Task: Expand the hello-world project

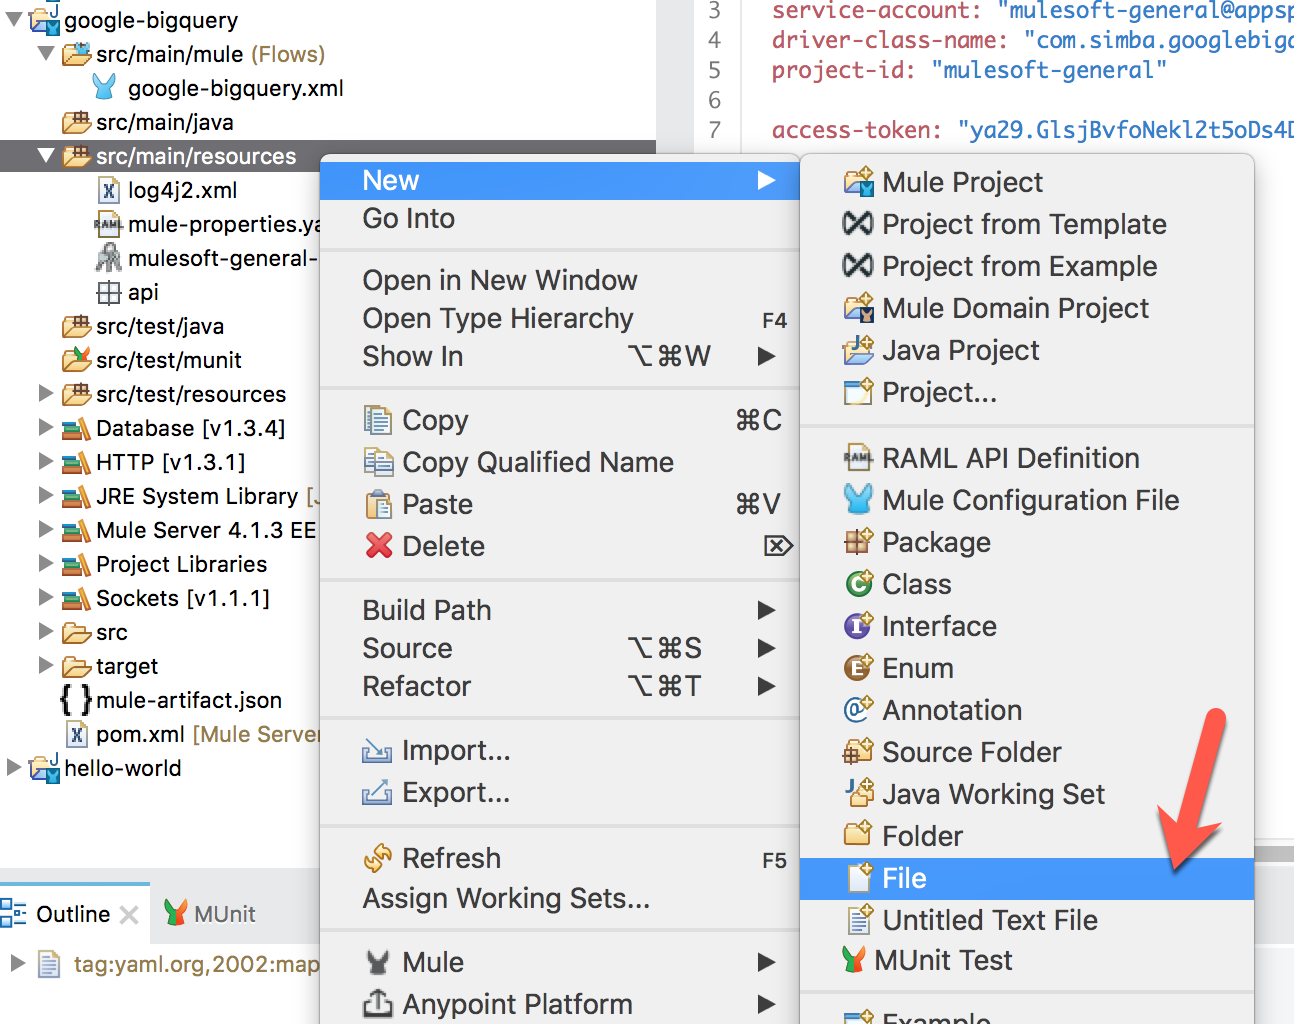Action: (x=14, y=768)
